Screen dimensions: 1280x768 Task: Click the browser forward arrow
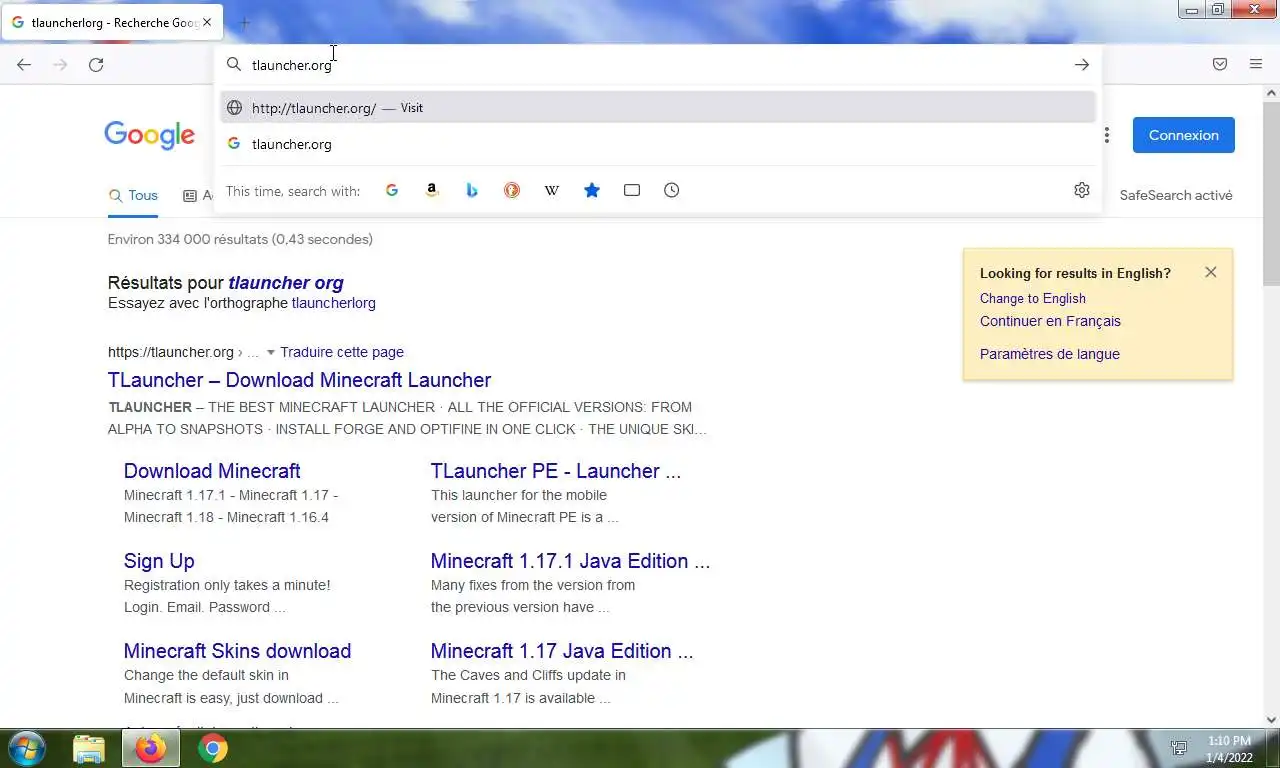pyautogui.click(x=60, y=64)
